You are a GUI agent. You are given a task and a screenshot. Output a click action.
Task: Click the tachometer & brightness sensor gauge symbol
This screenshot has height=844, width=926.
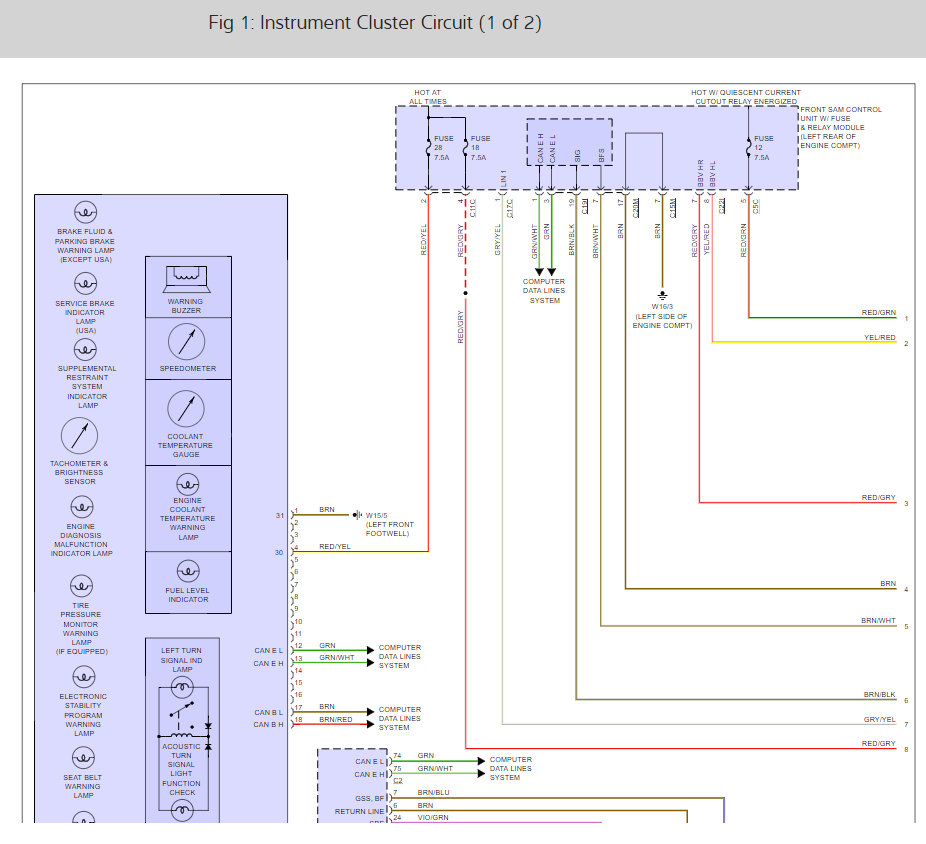pyautogui.click(x=79, y=436)
